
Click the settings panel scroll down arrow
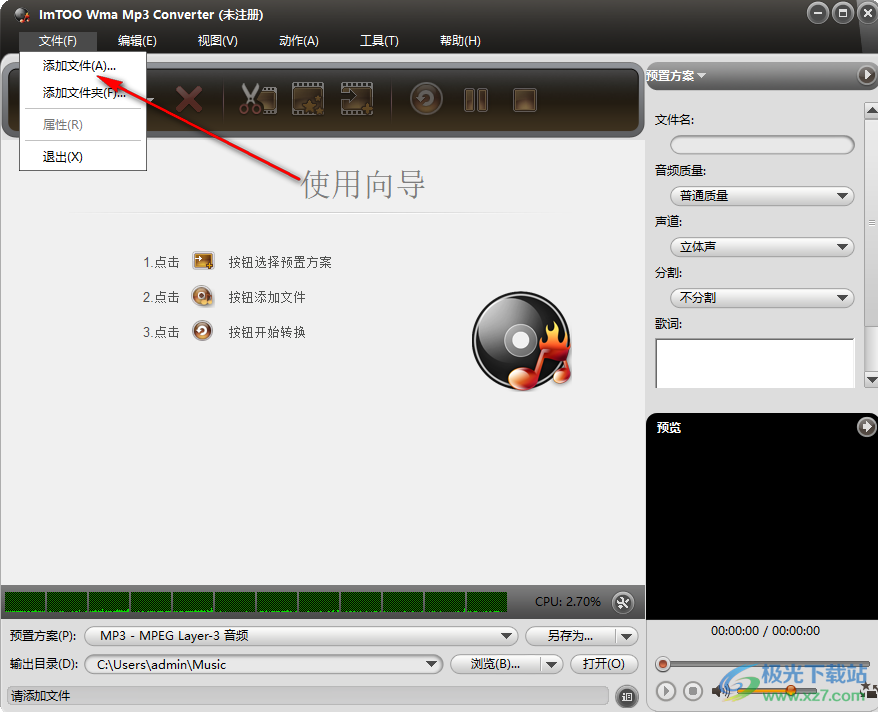point(871,379)
